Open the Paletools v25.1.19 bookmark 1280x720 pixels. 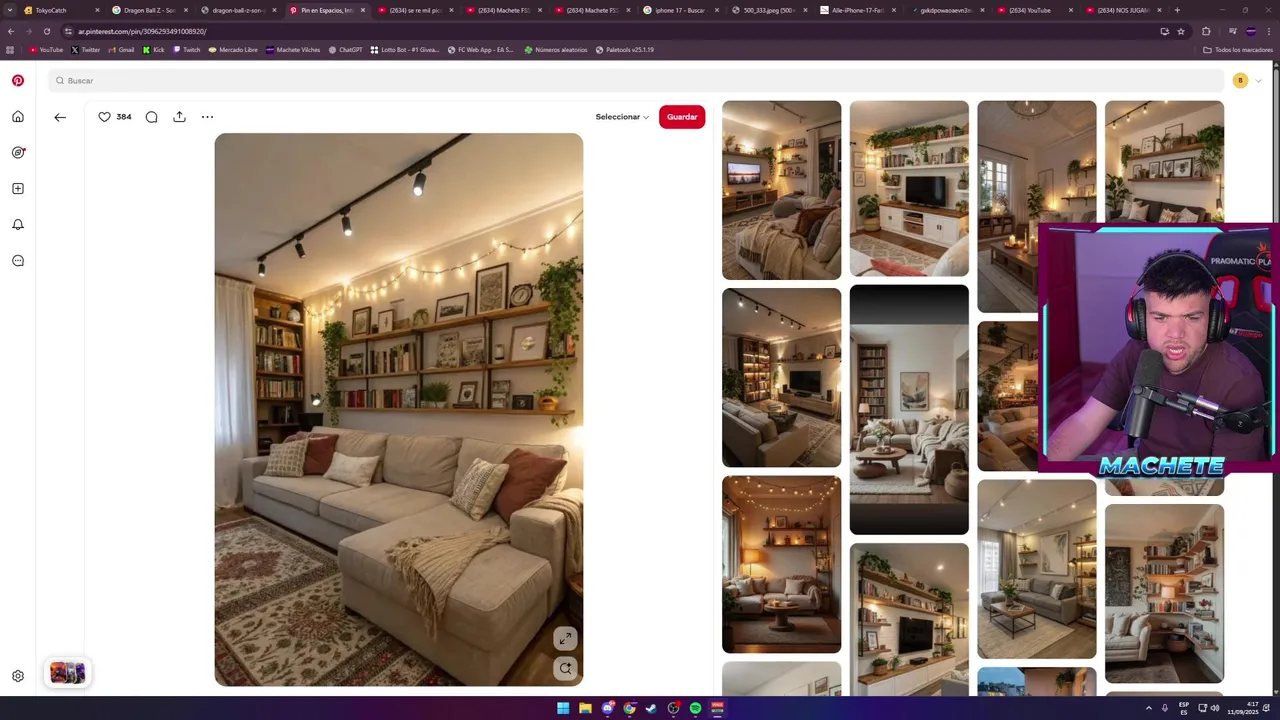(x=625, y=49)
